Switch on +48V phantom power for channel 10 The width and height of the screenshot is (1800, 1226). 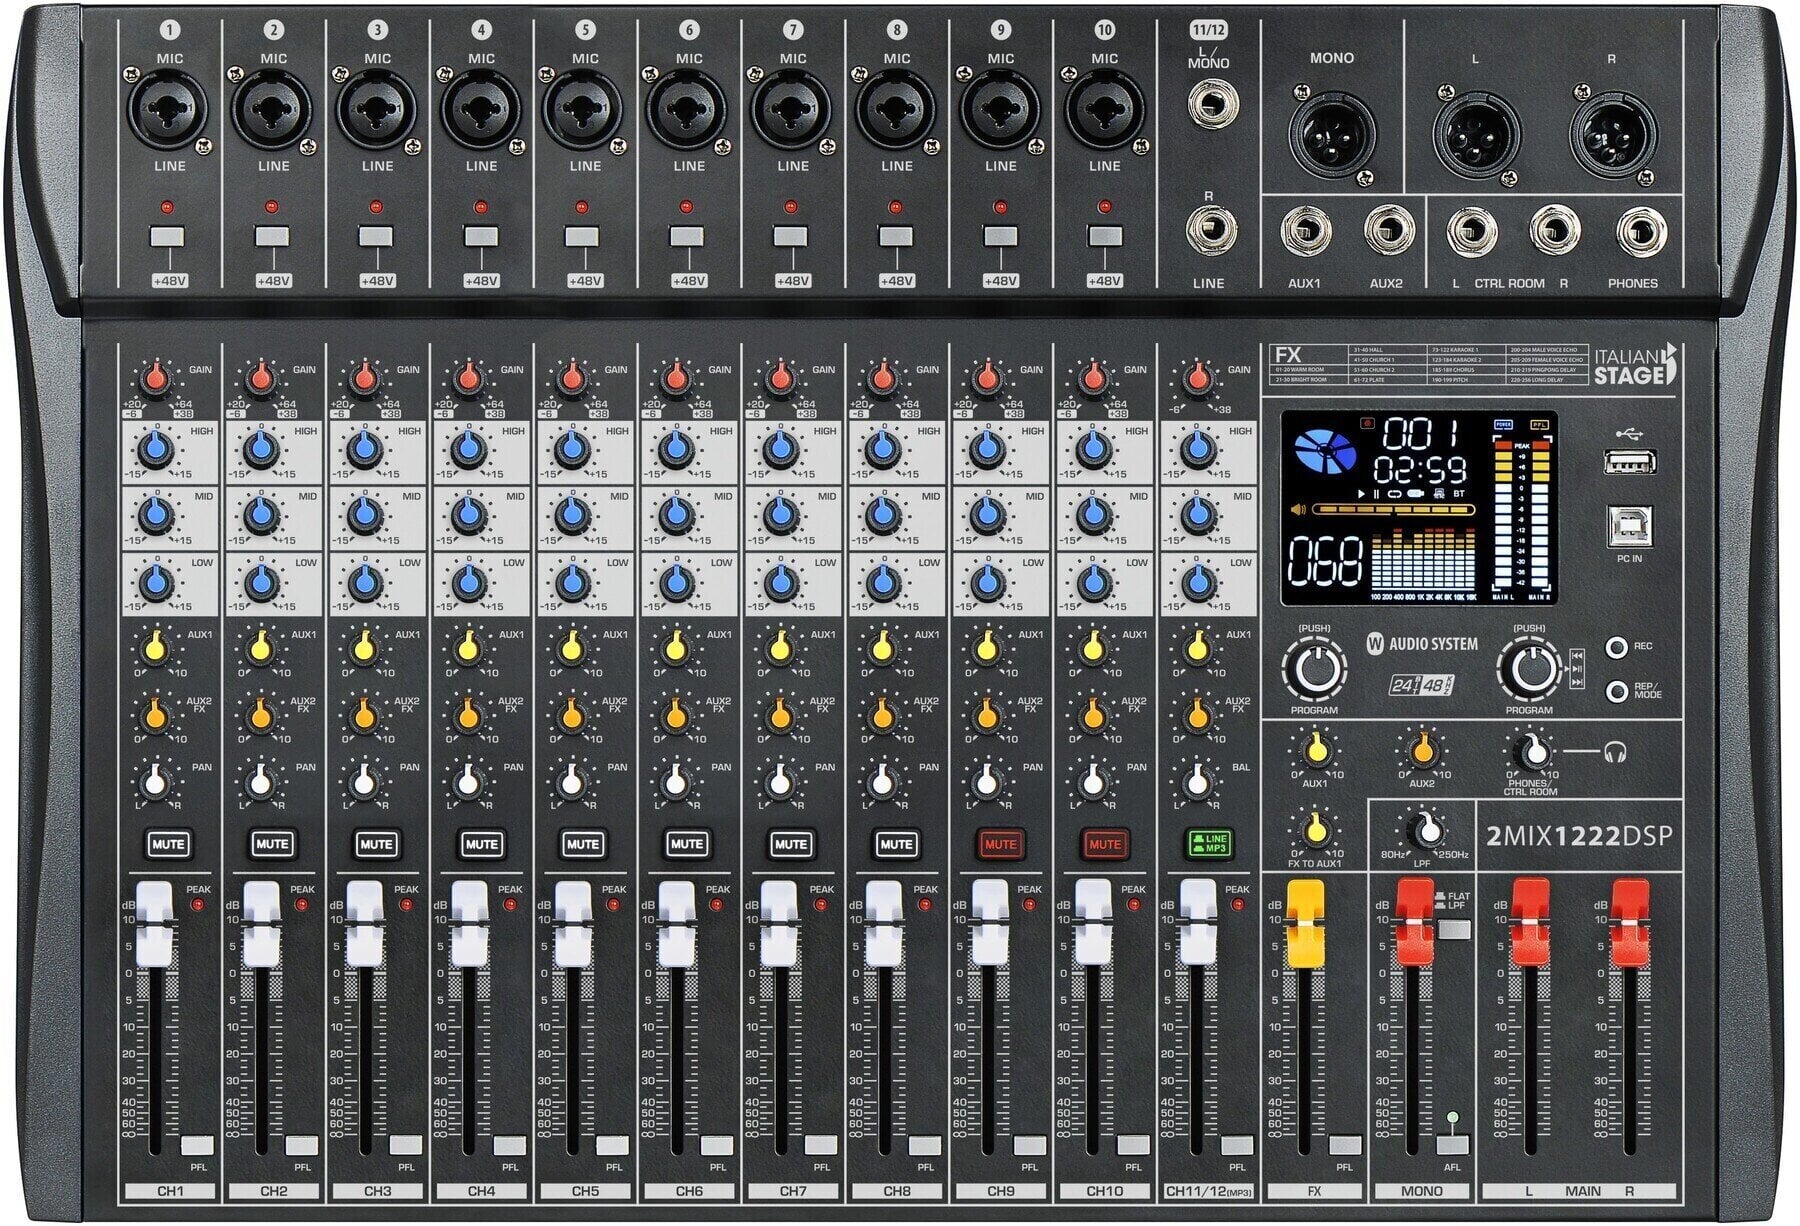point(1104,237)
